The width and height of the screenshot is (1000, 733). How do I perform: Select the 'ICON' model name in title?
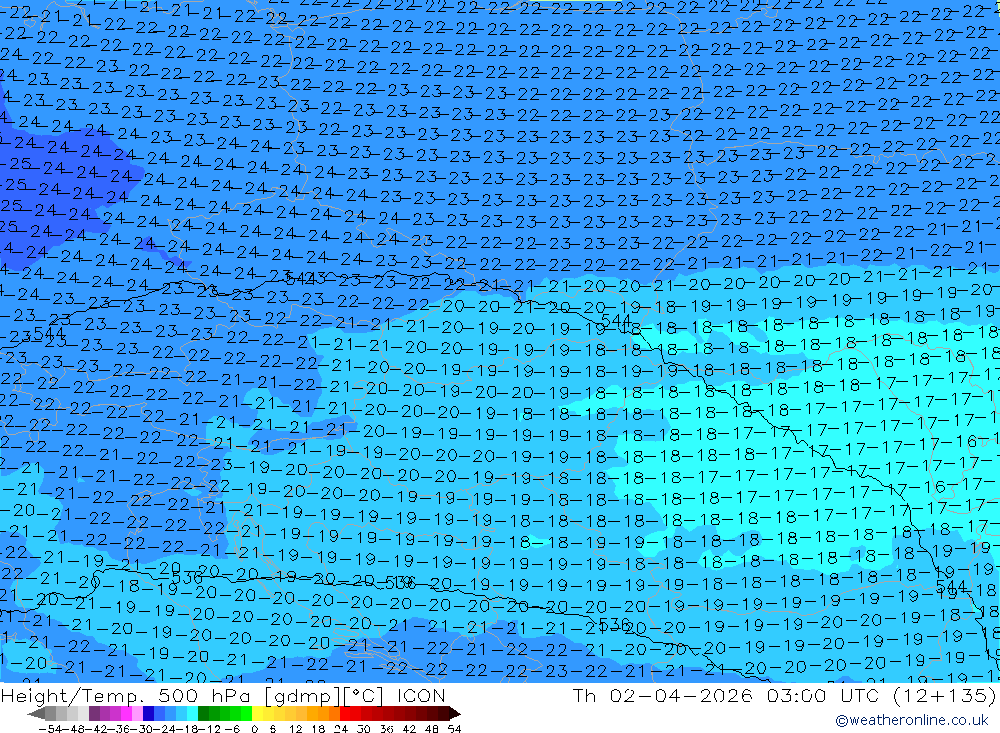[421, 695]
